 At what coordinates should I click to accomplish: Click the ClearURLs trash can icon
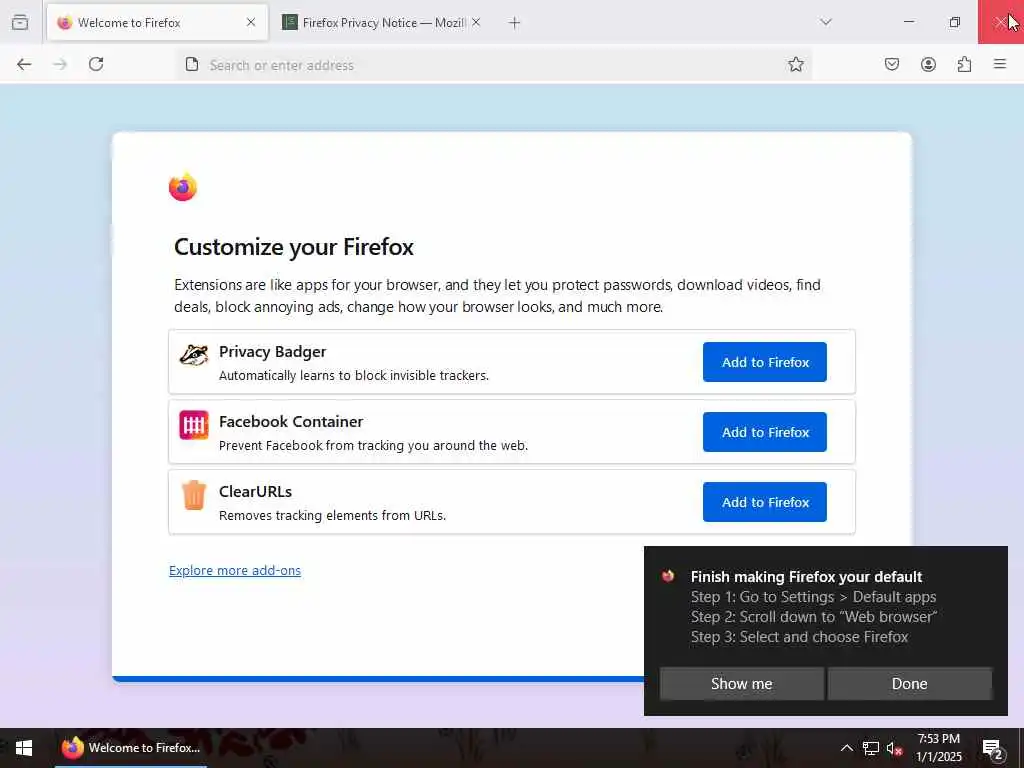click(x=194, y=495)
